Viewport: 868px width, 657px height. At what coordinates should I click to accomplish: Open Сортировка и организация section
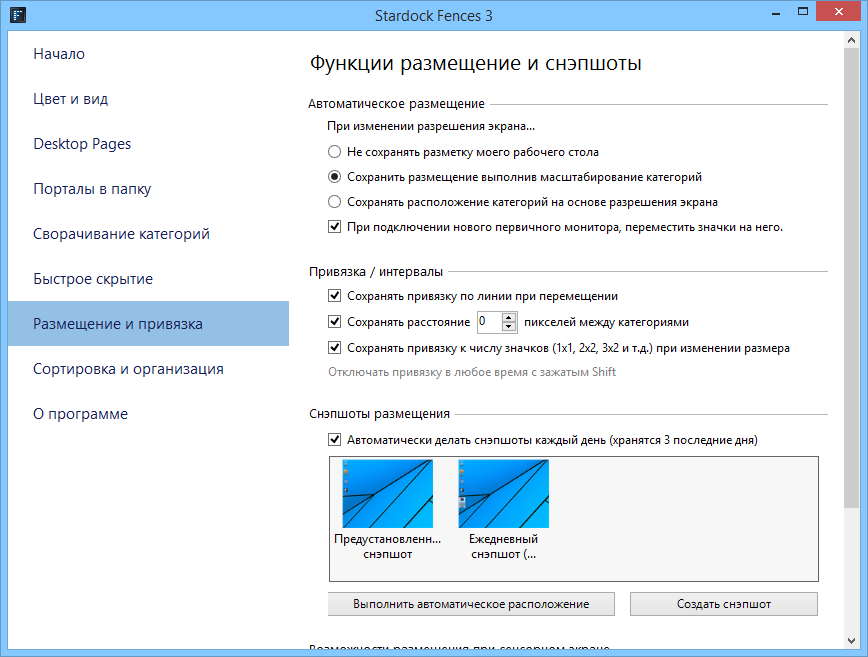click(x=128, y=369)
